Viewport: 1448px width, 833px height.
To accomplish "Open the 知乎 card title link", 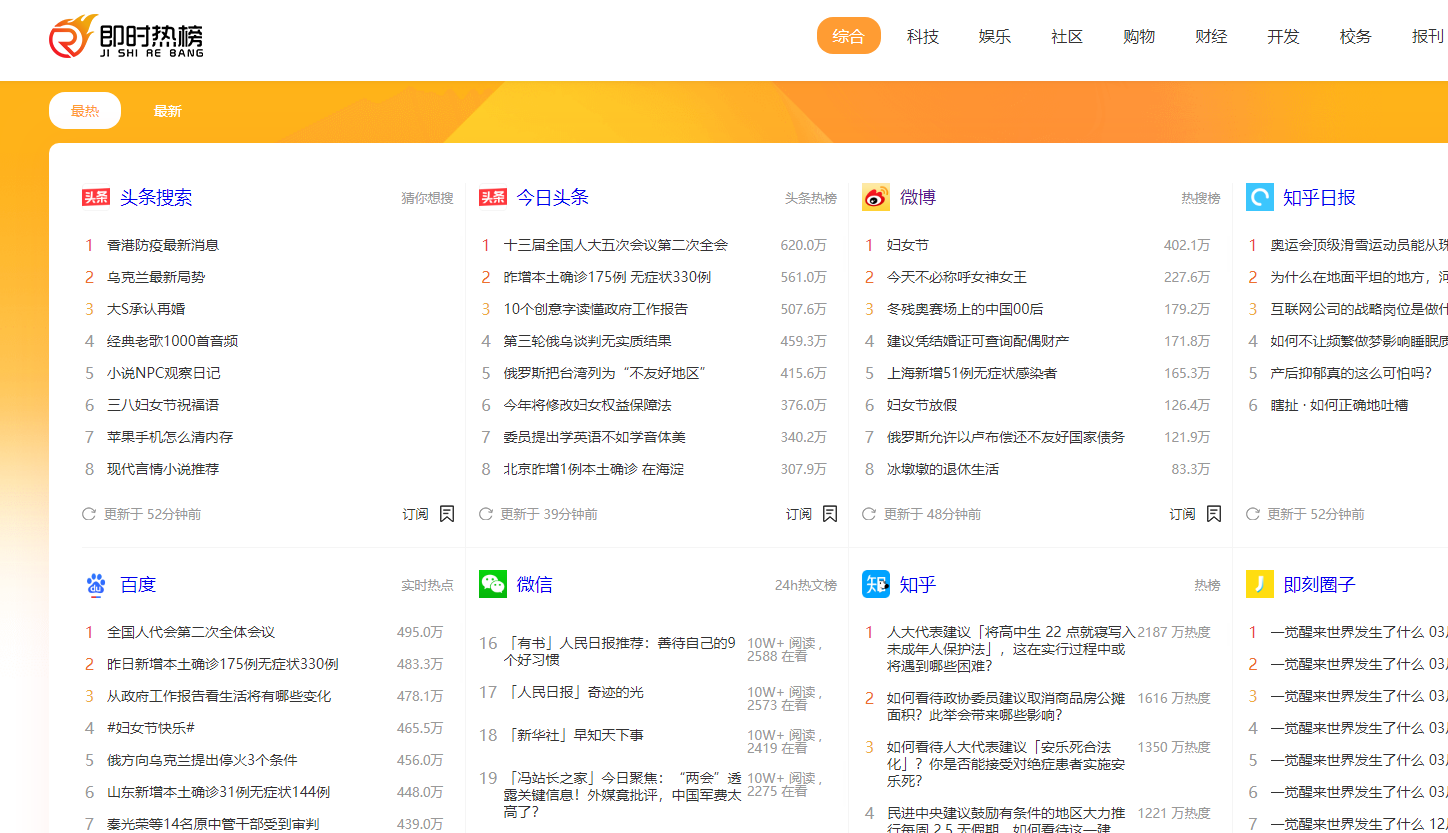I will [918, 585].
